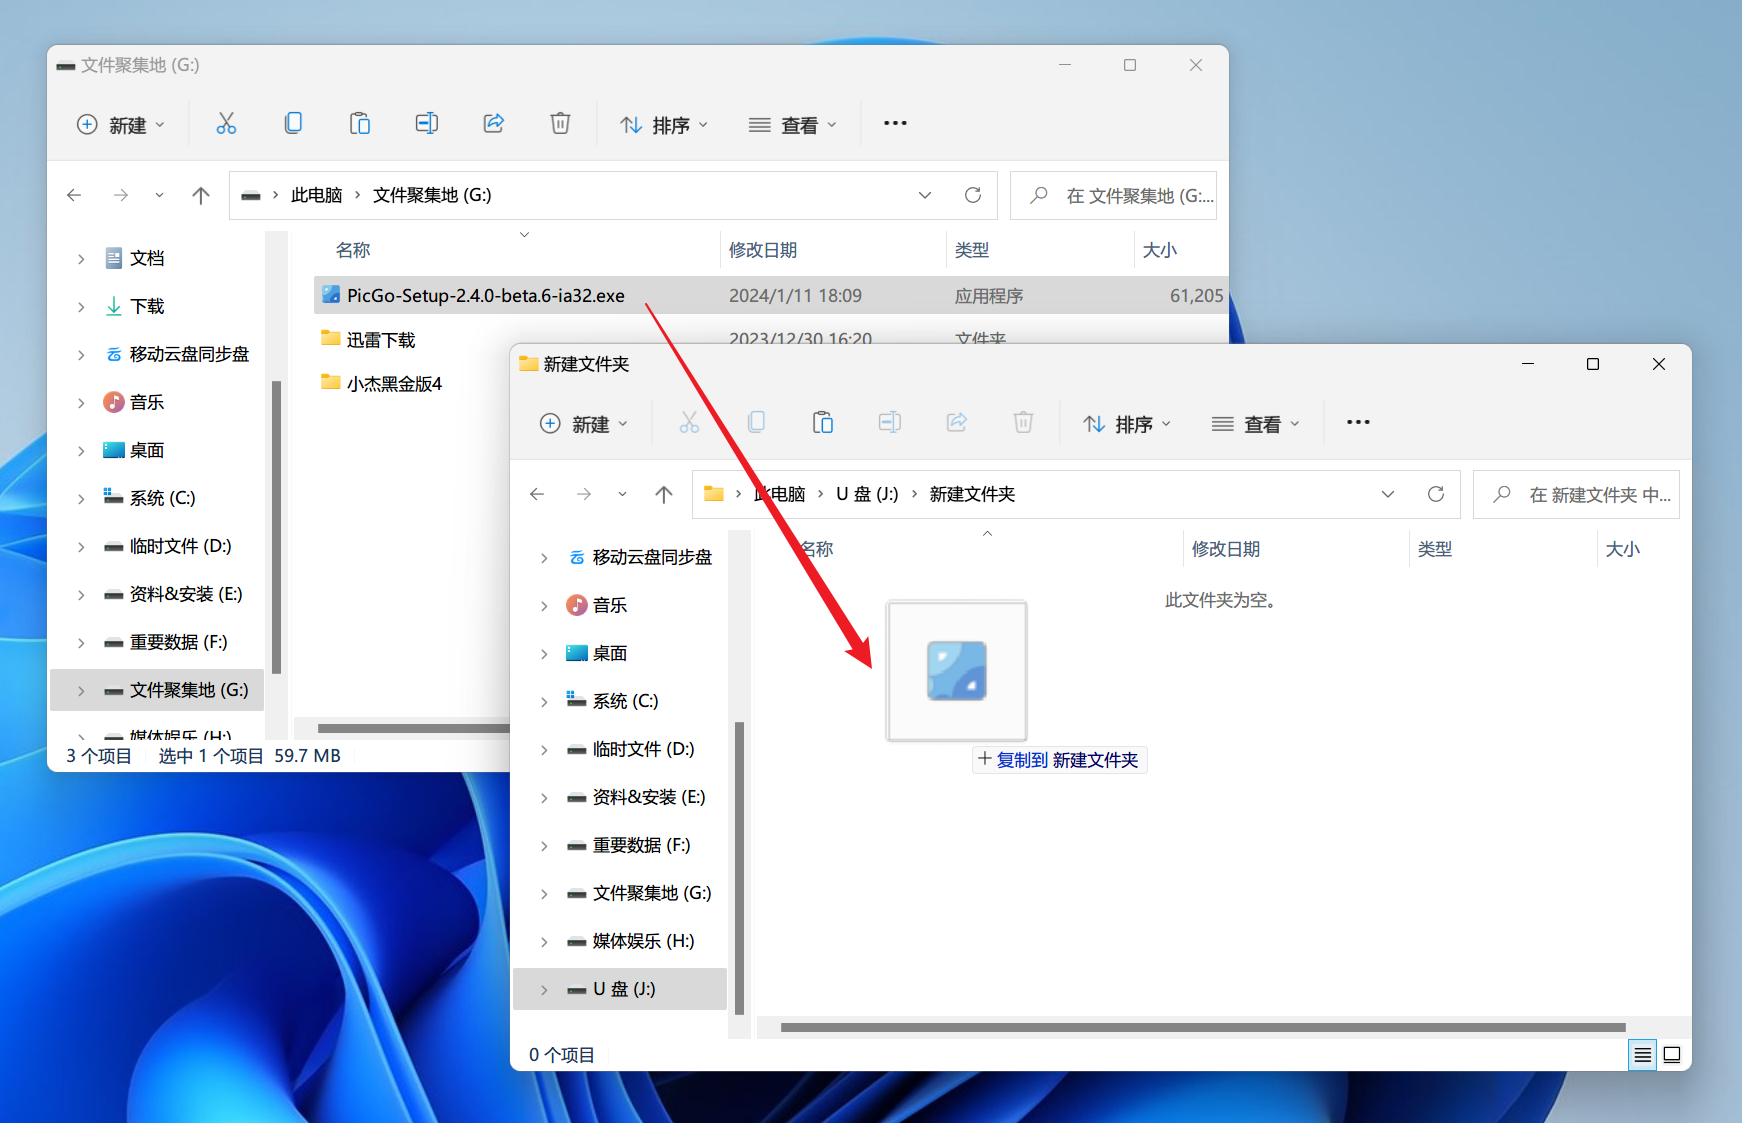The image size is (1742, 1123).
Task: Select the 小杰黑金版4 folder
Action: (393, 383)
